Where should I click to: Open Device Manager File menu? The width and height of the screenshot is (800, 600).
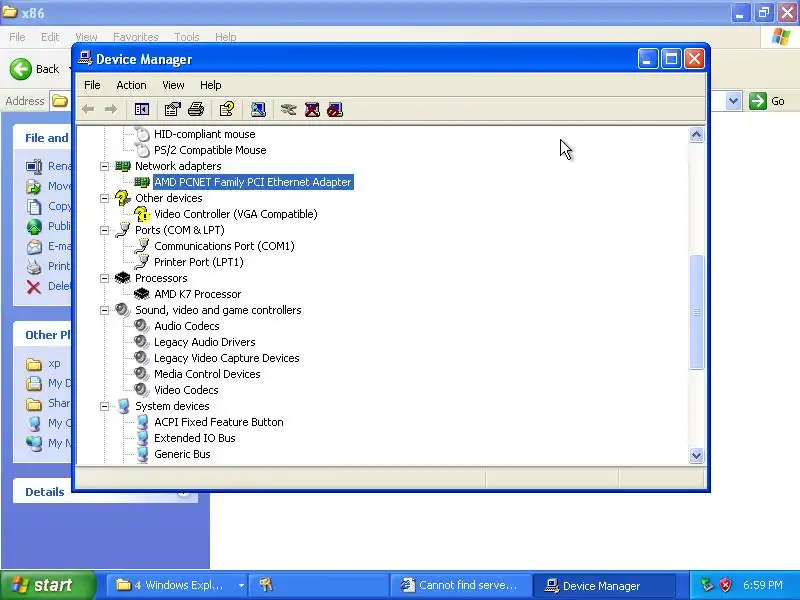coord(92,85)
